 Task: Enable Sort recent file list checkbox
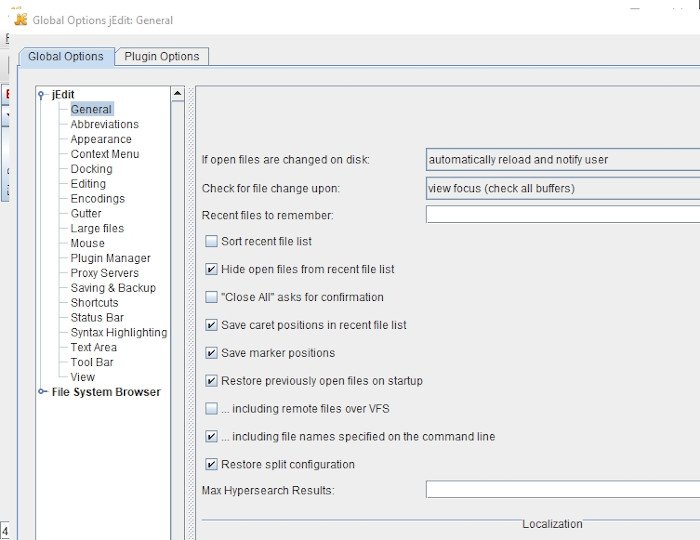click(x=211, y=241)
